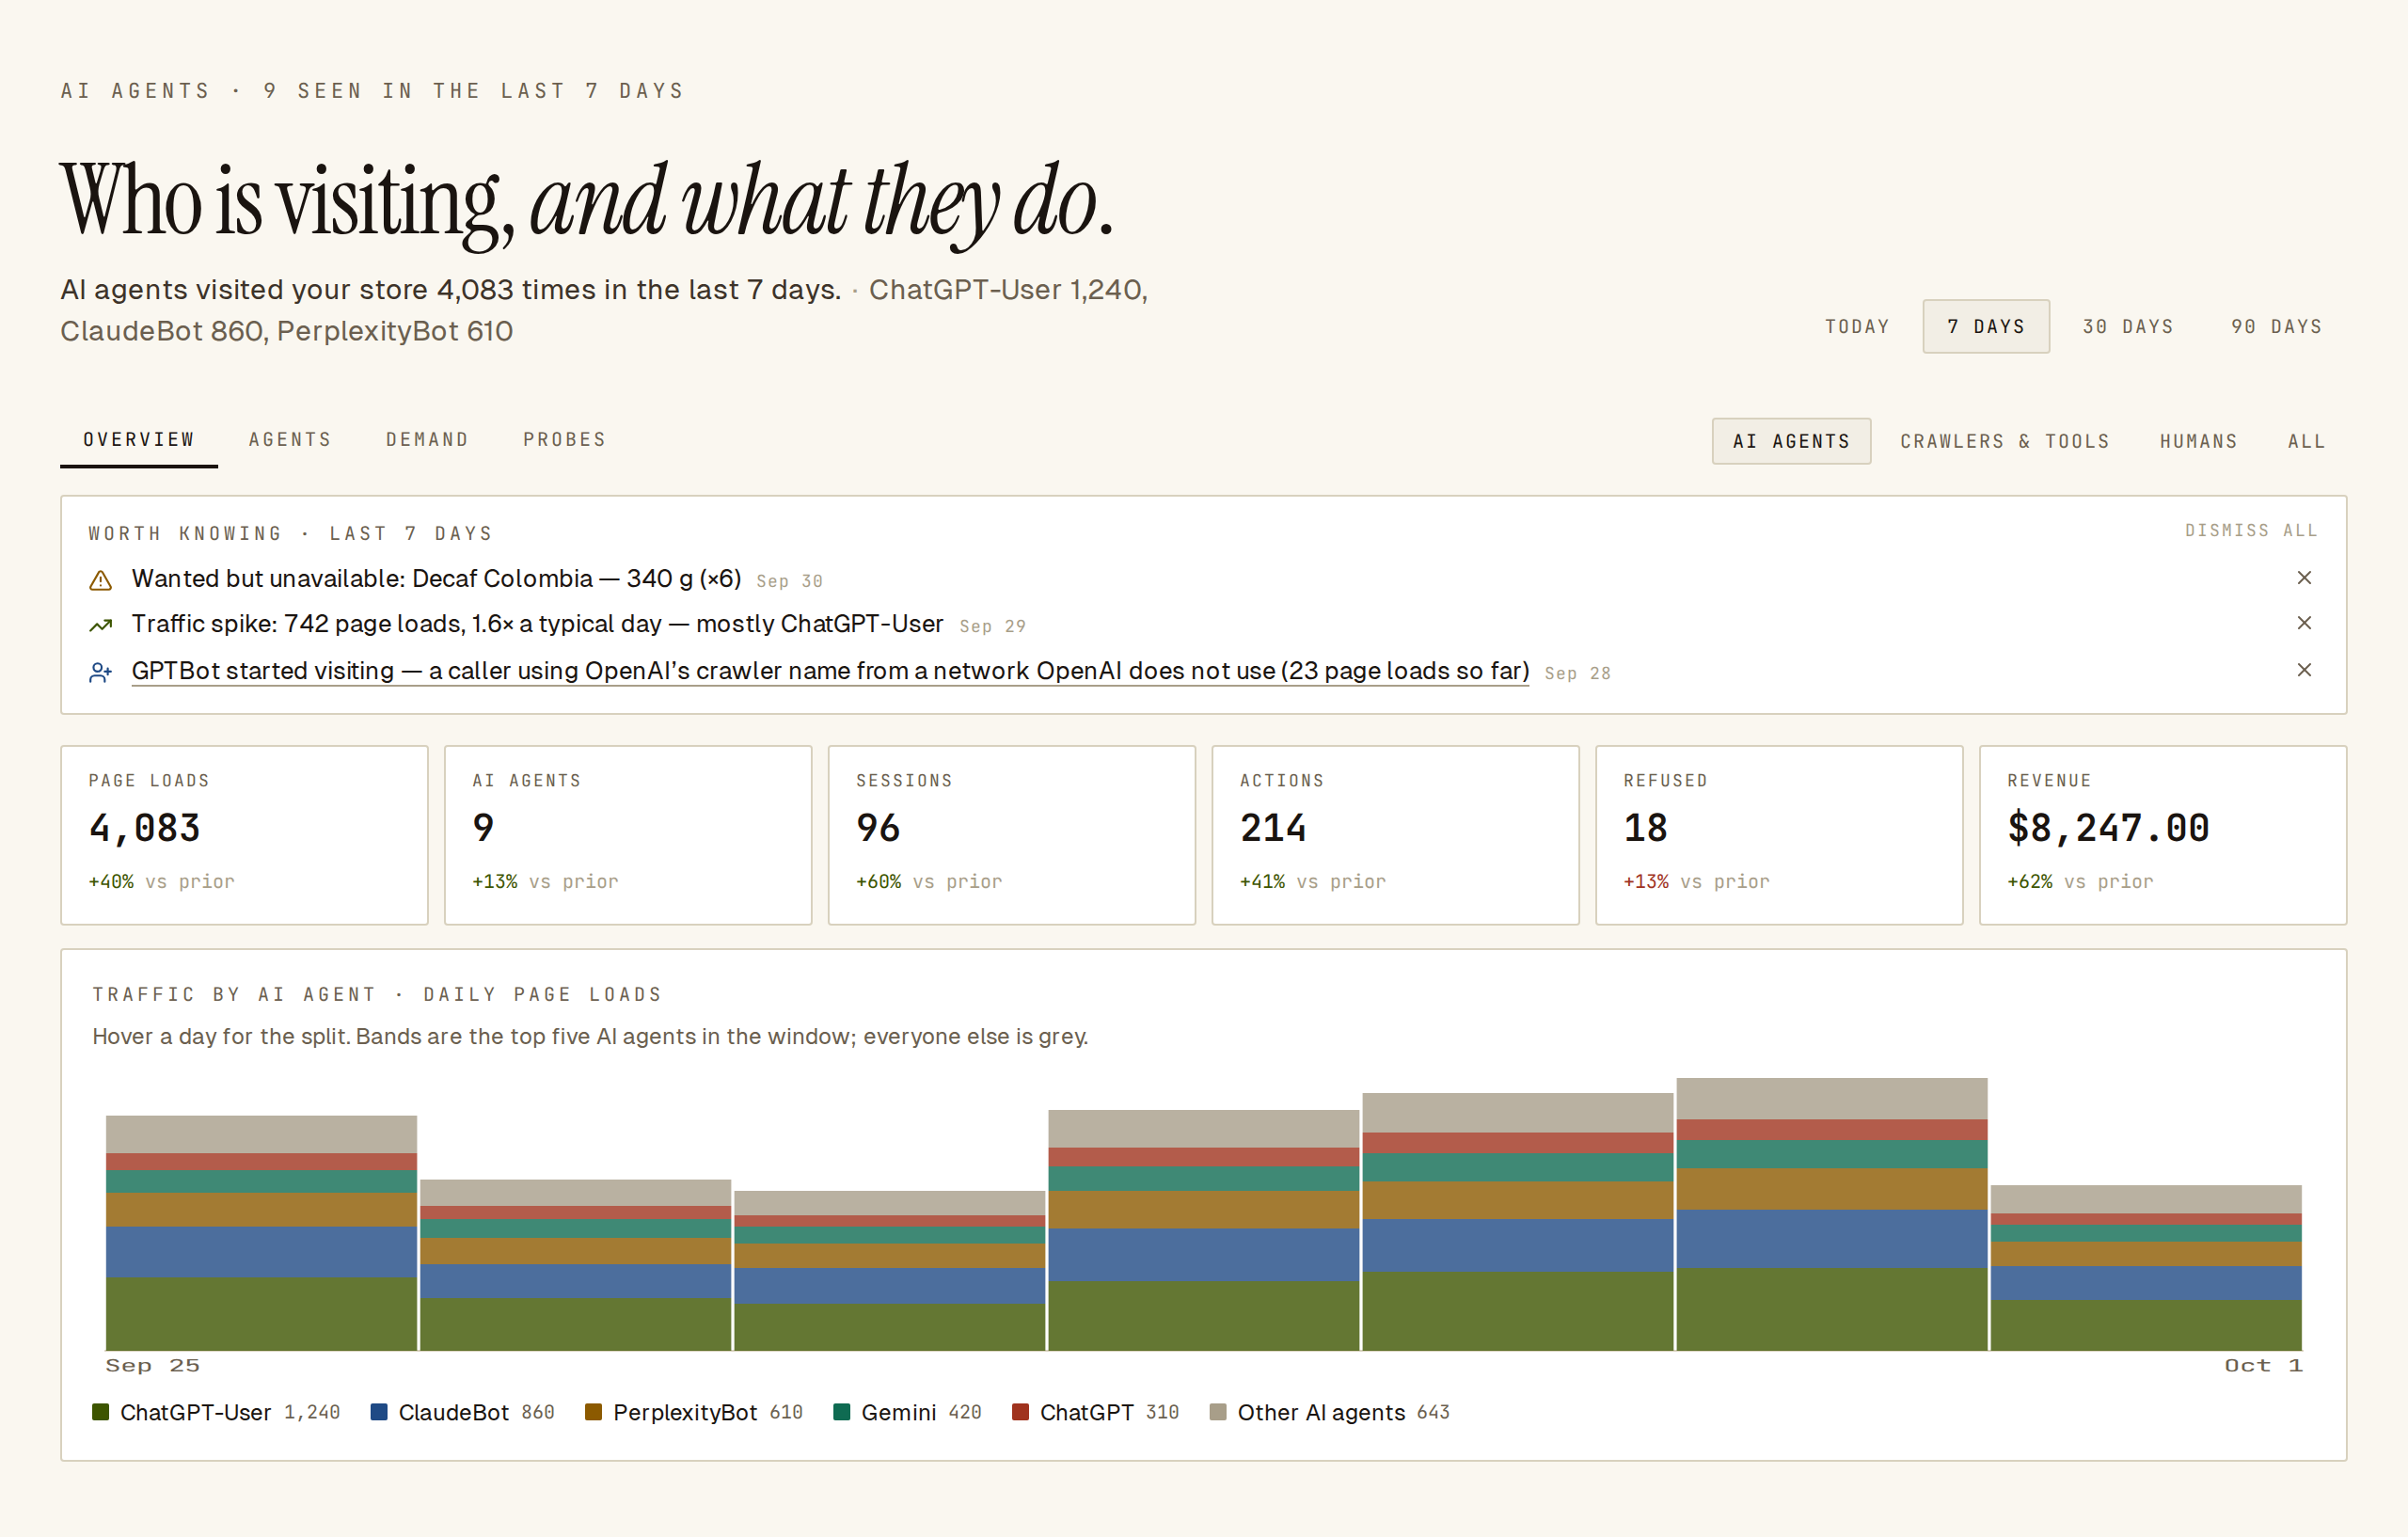Filter by Crawlers & Tools segment

tap(2004, 441)
